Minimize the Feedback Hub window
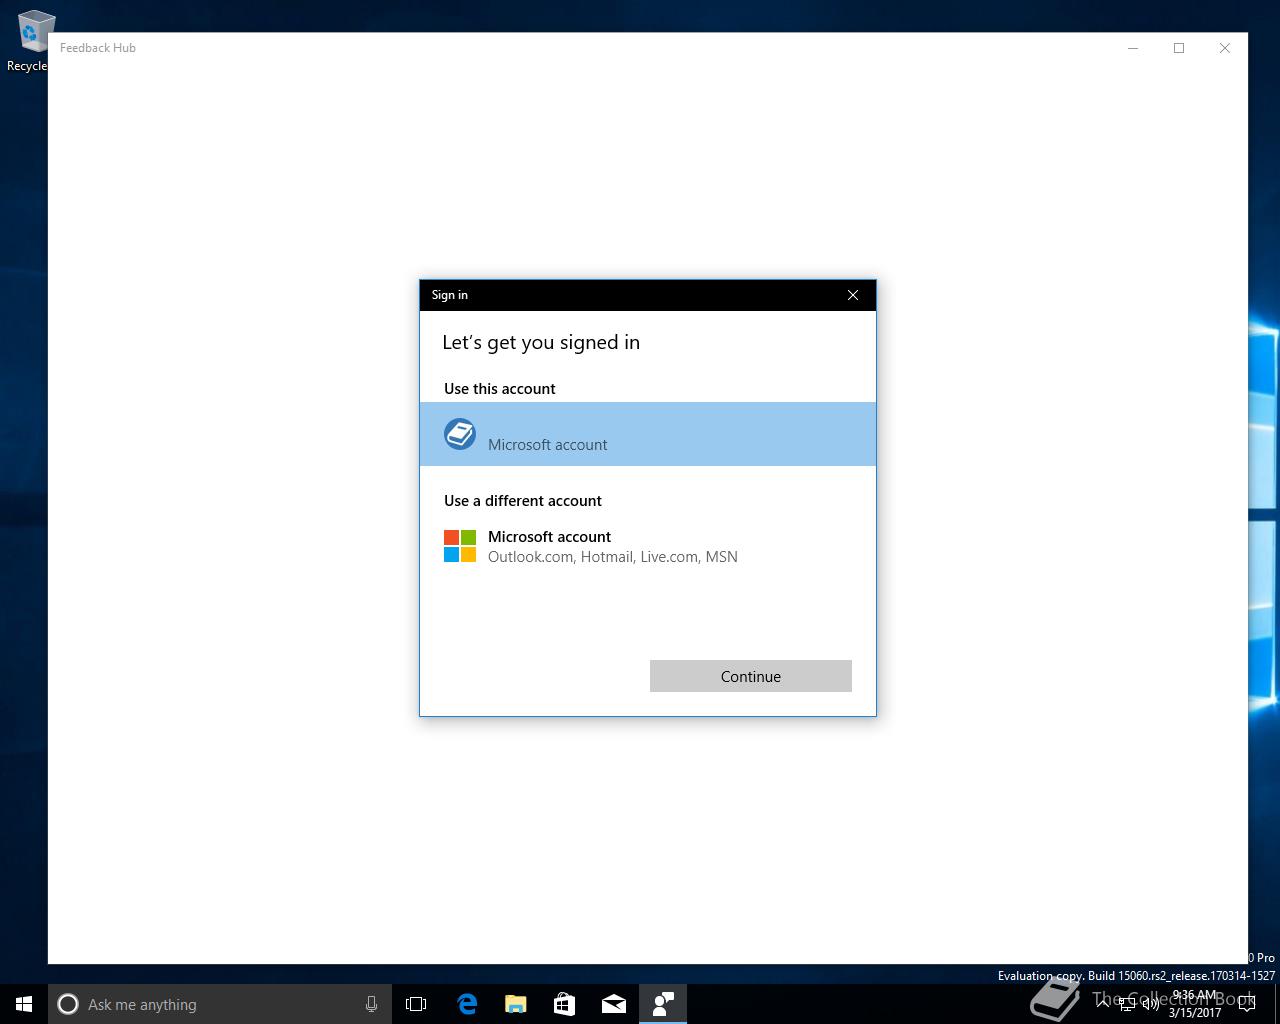 1133,48
